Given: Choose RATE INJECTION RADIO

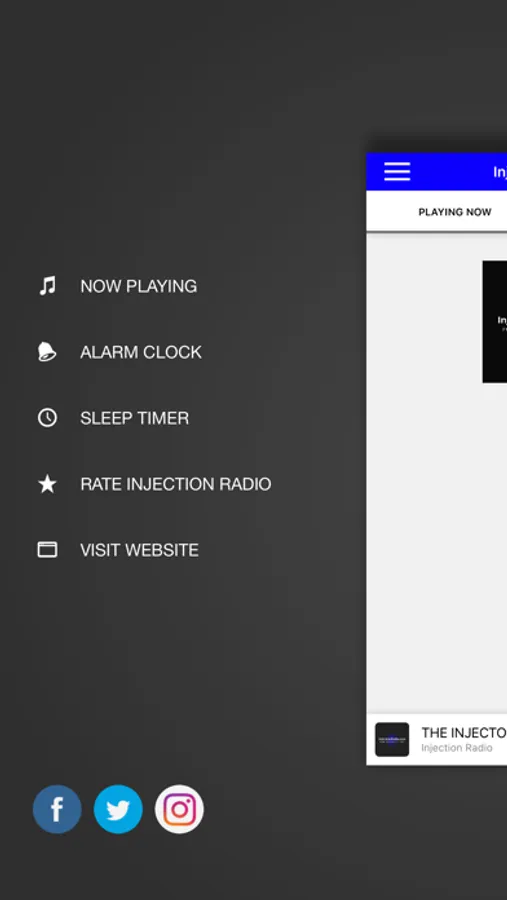Looking at the screenshot, I should pos(176,484).
